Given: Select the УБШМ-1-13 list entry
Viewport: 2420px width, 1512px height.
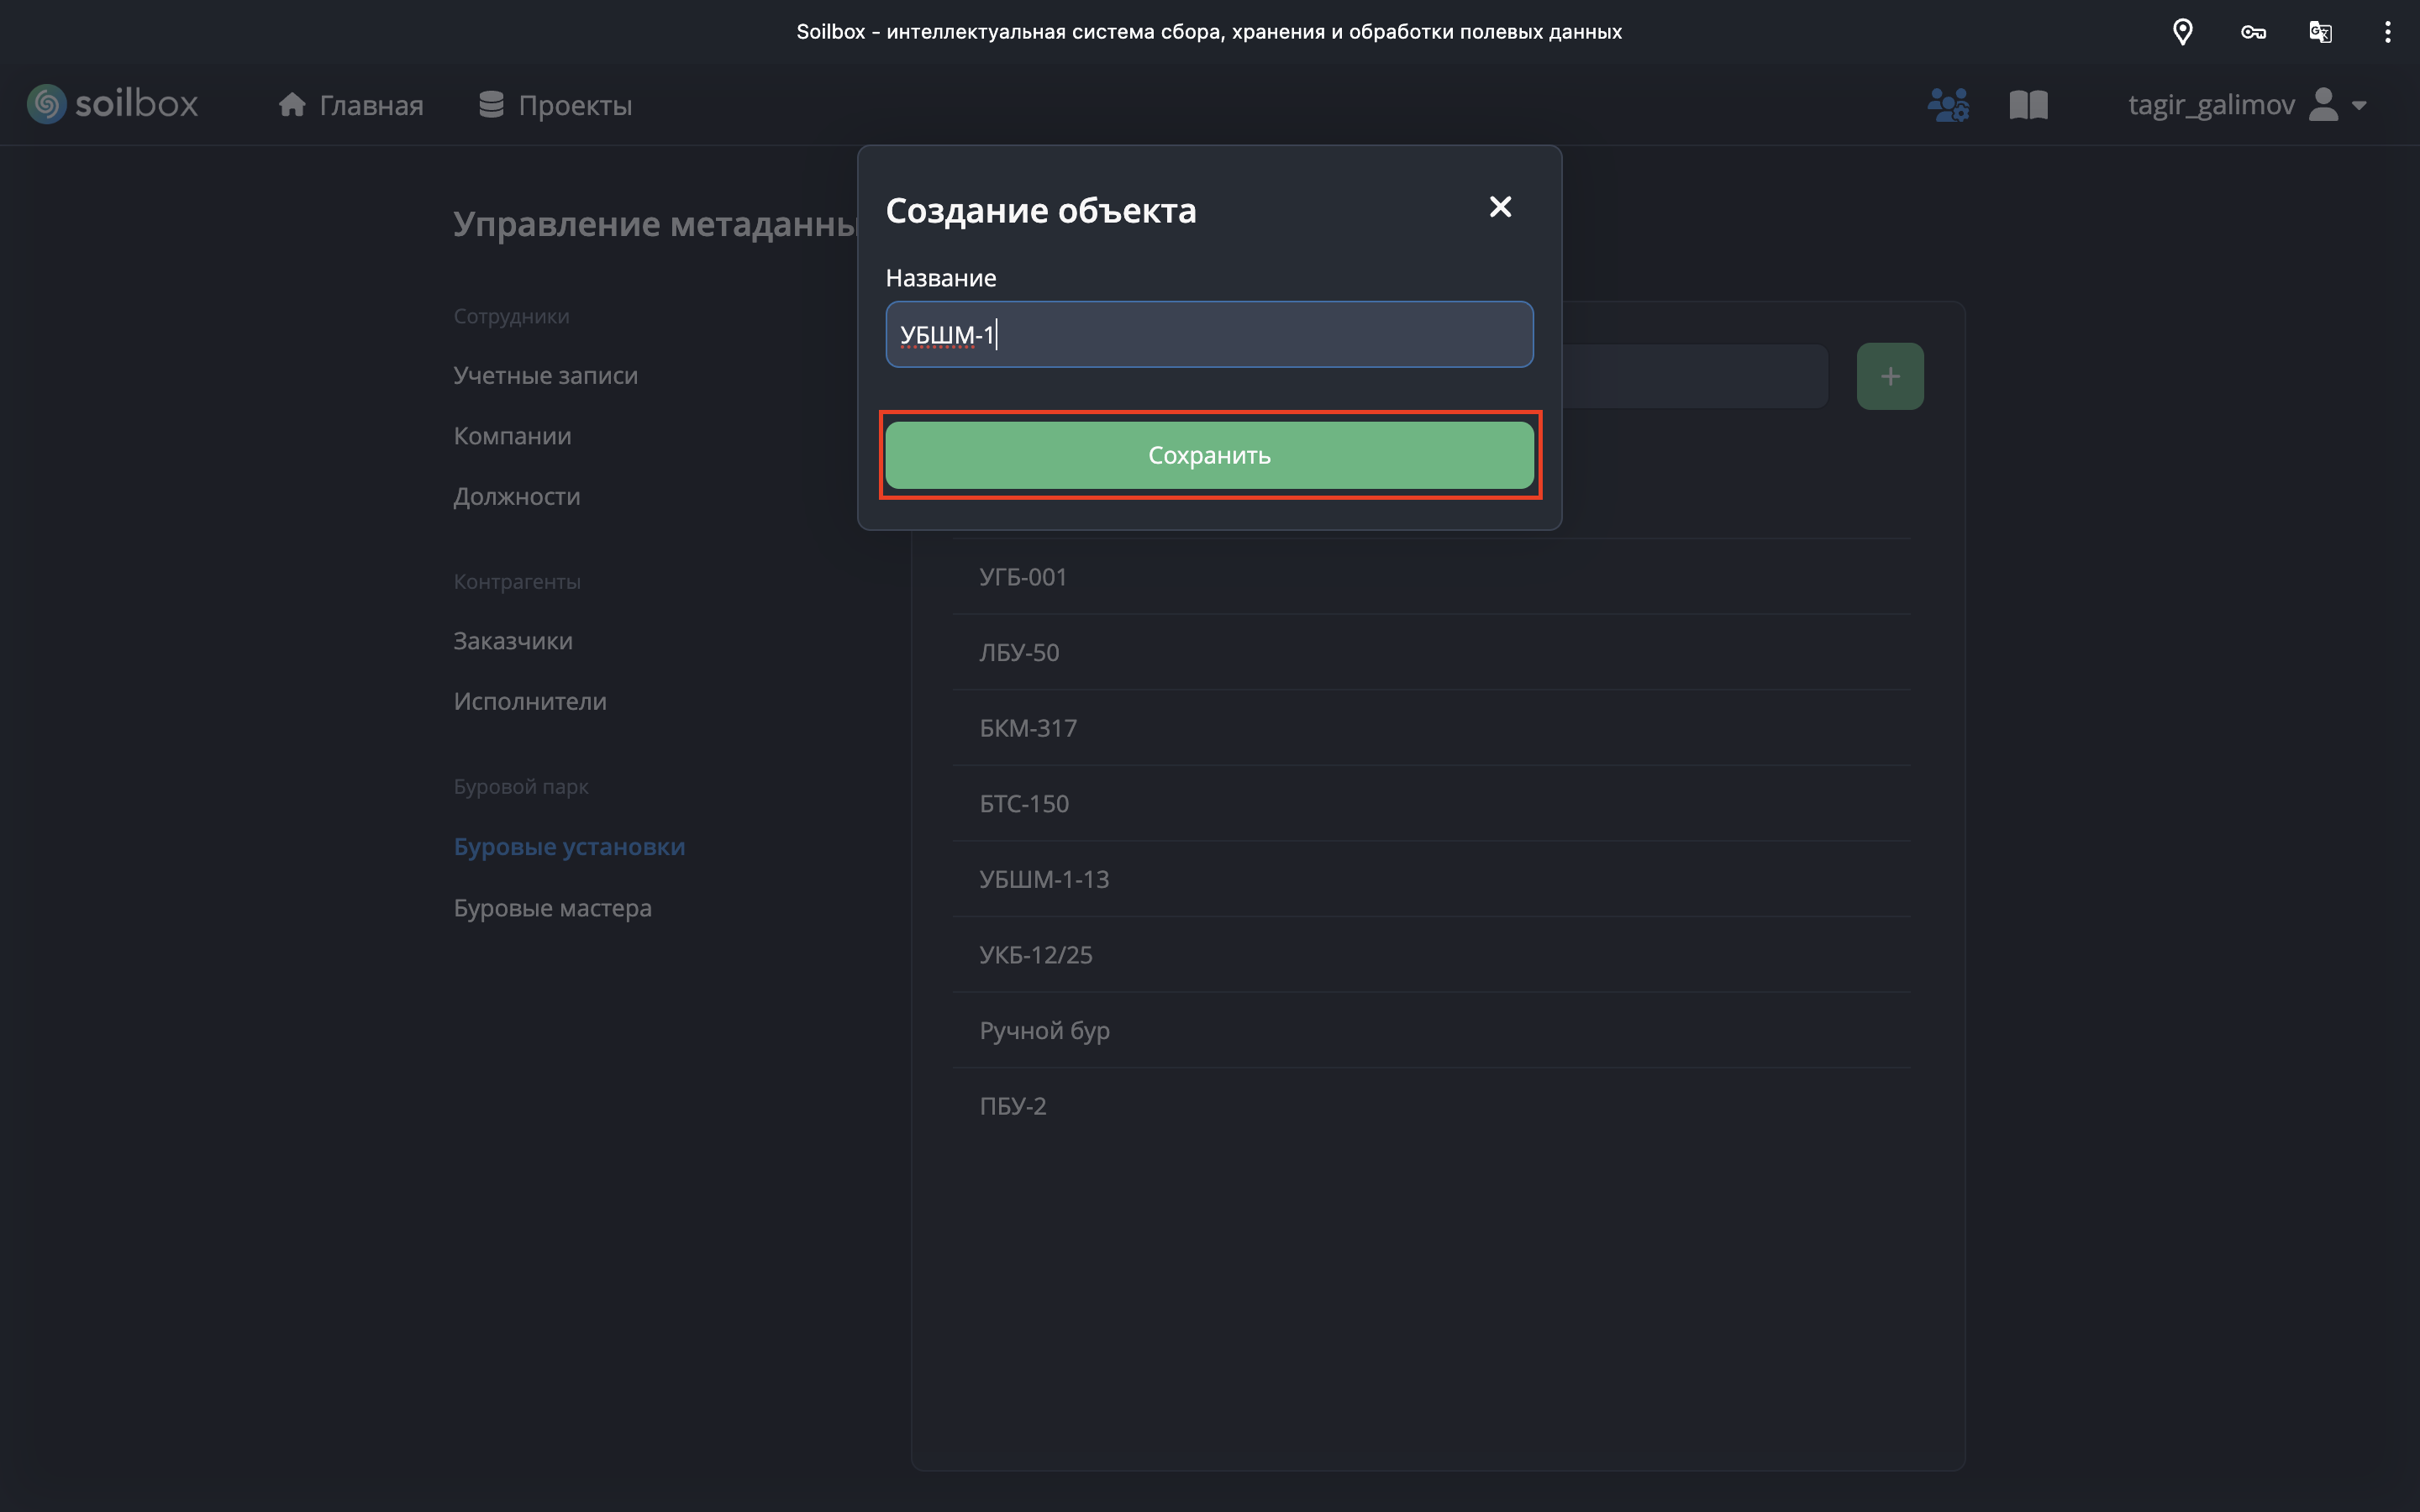Looking at the screenshot, I should [x=1044, y=879].
